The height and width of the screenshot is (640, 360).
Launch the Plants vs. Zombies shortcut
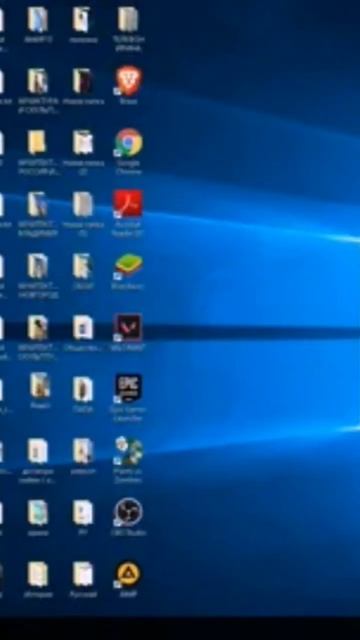coord(128,451)
